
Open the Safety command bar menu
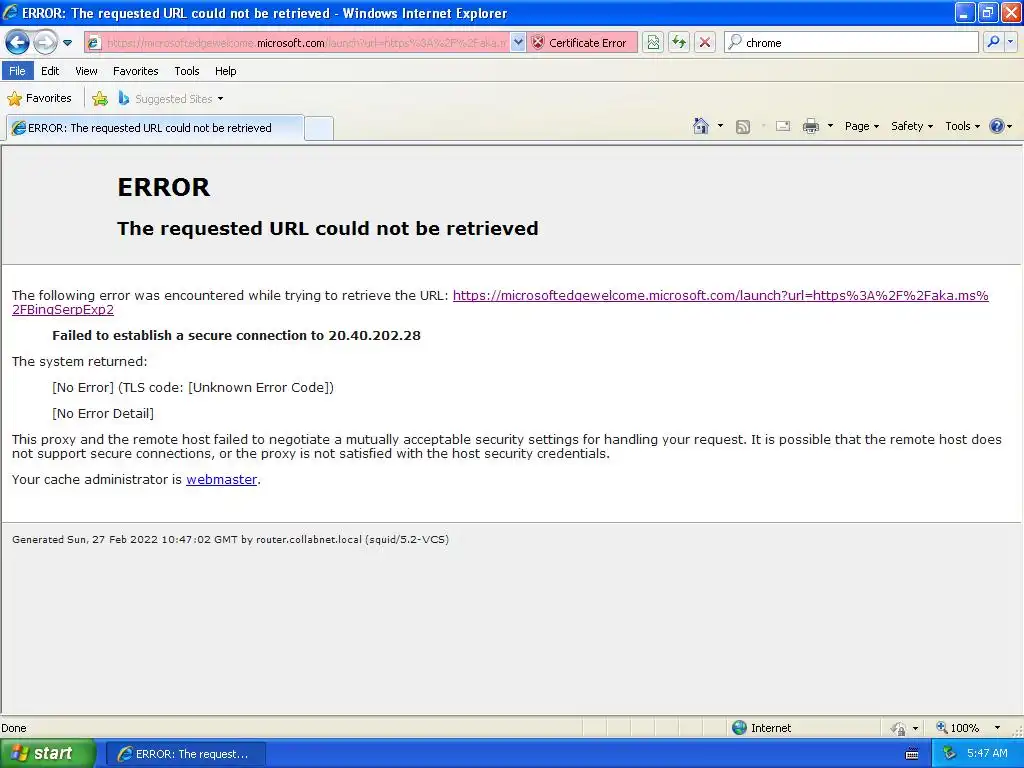click(912, 126)
